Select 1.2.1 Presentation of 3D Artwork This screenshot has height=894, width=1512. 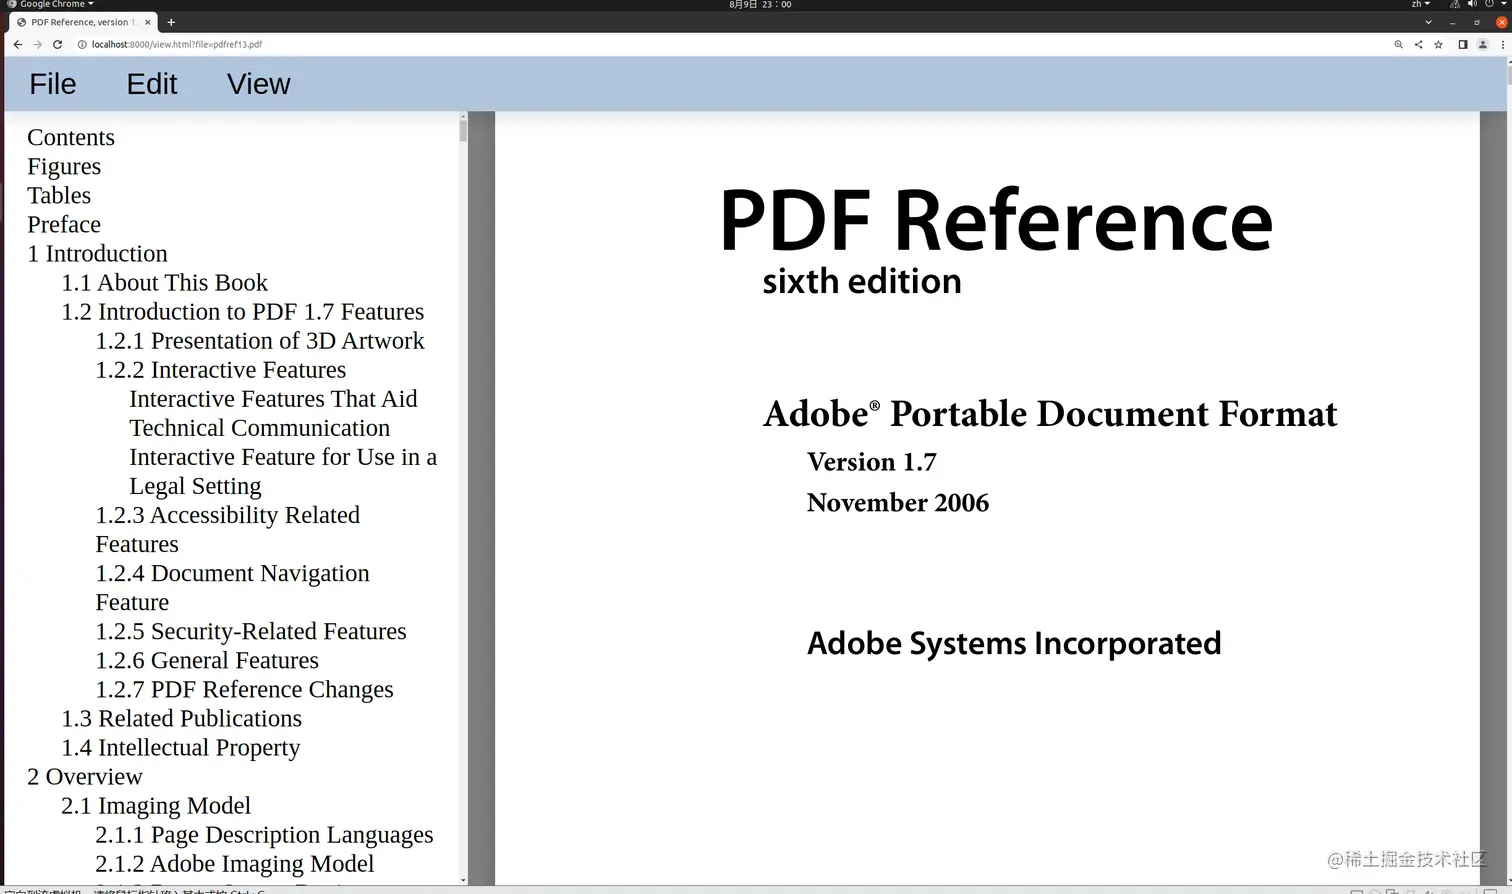[x=260, y=340]
